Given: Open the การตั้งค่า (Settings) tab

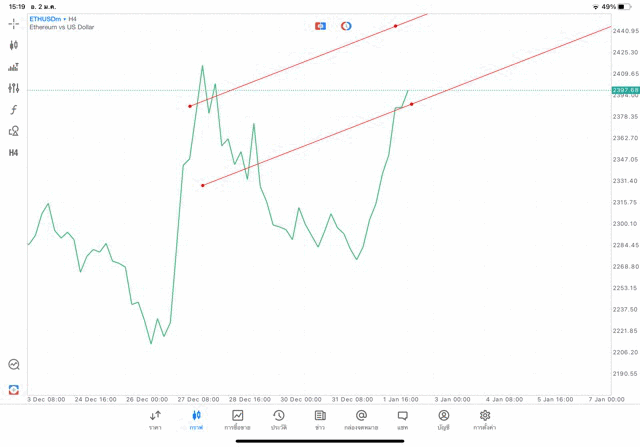Looking at the screenshot, I should (485, 420).
